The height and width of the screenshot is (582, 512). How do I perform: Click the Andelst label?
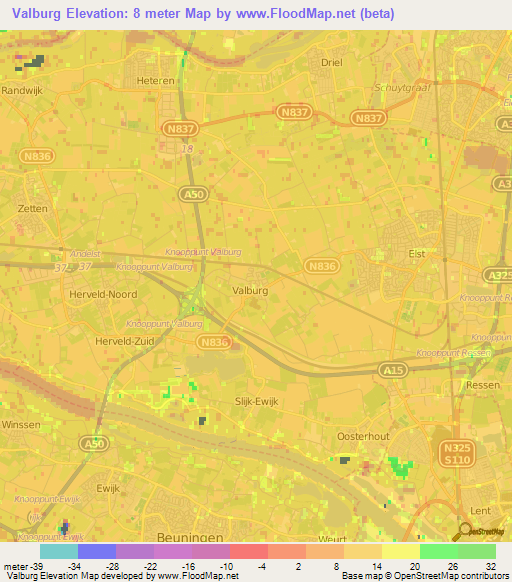(x=85, y=254)
